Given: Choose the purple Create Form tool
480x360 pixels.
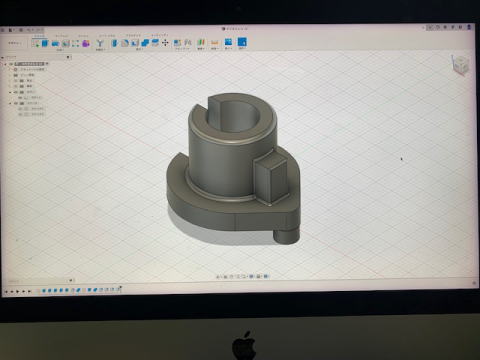Looking at the screenshot, I should 86,43.
